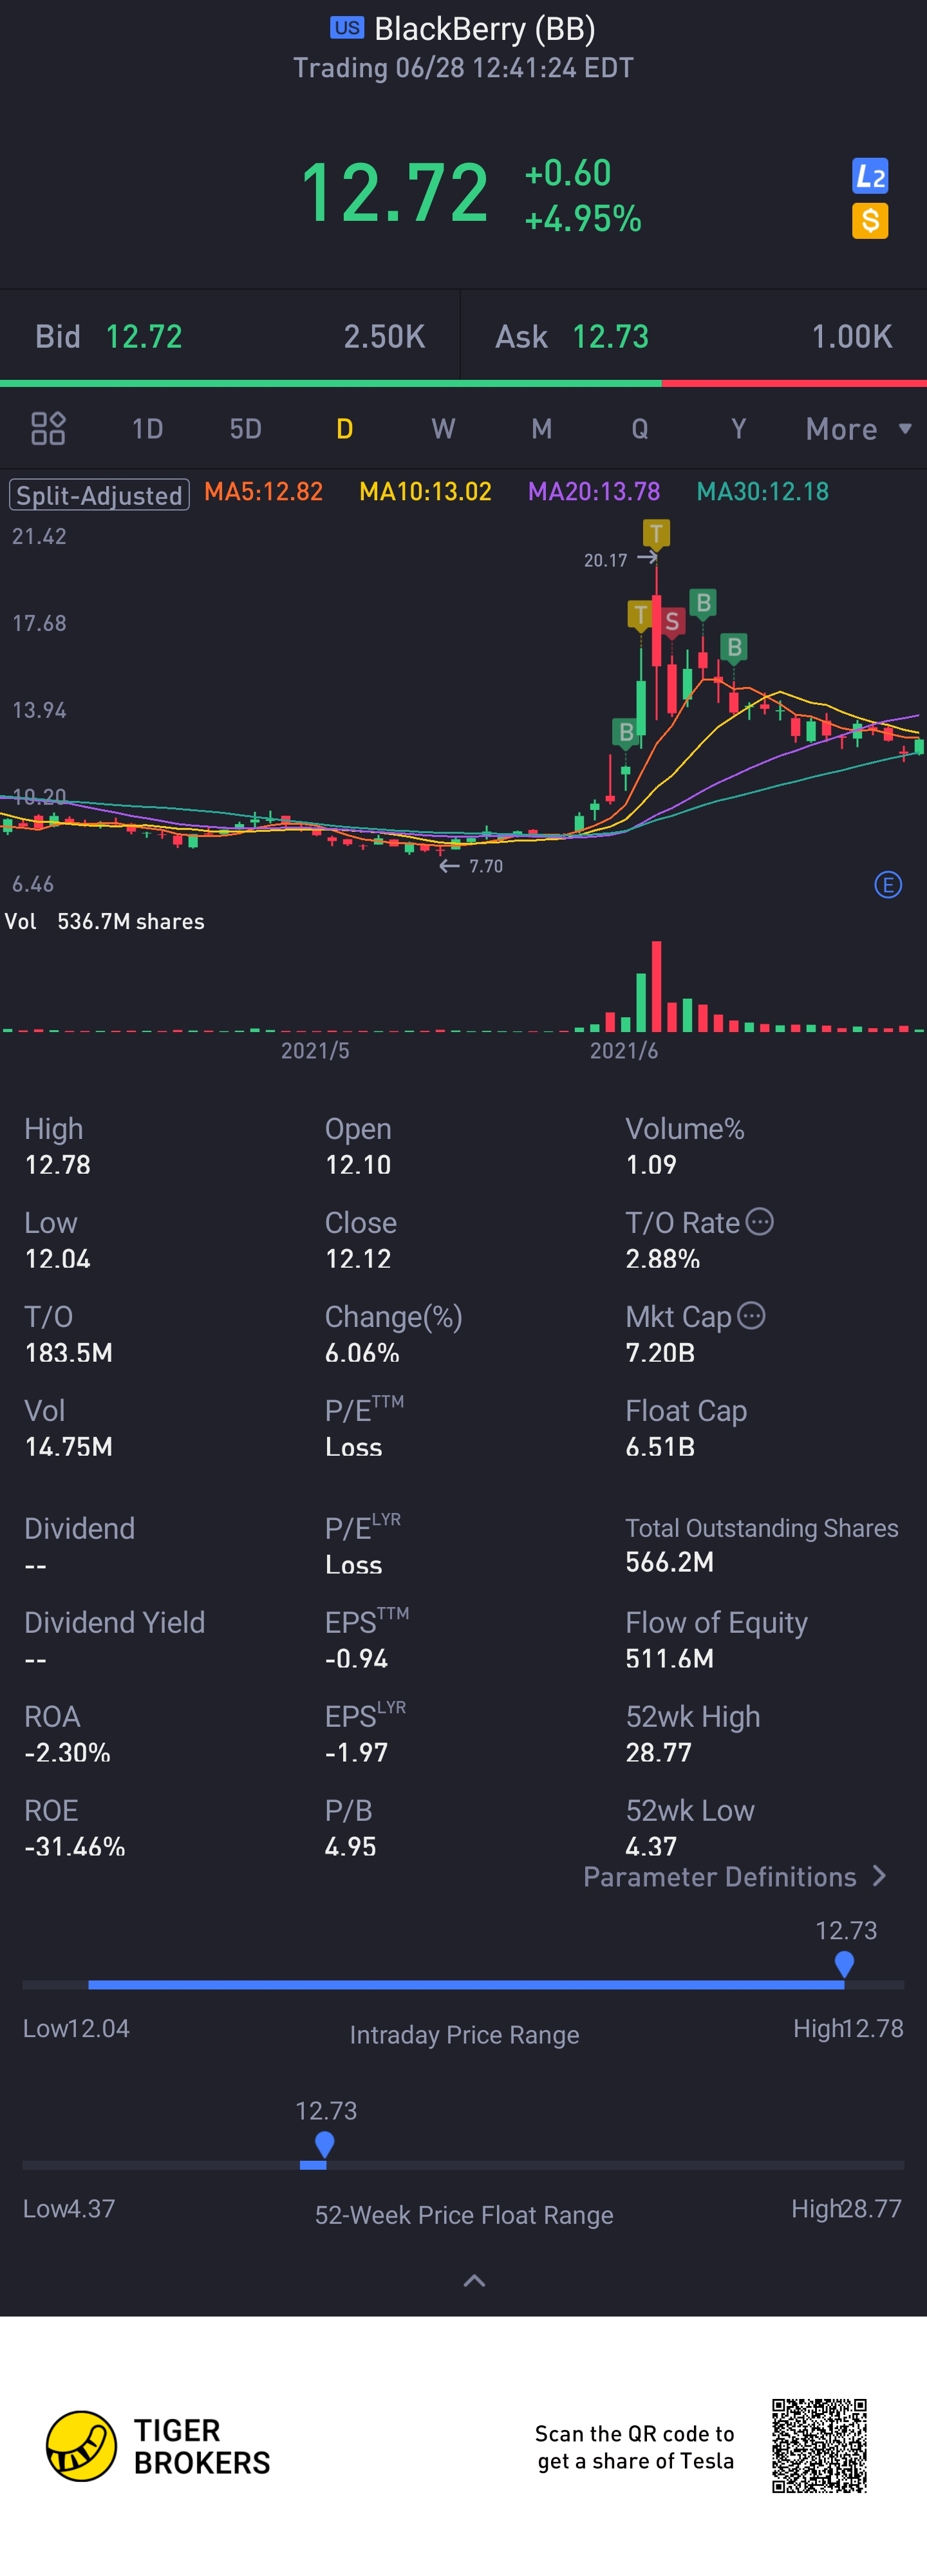Switch to the 1D chart tab
This screenshot has height=2576, width=927.
[148, 429]
